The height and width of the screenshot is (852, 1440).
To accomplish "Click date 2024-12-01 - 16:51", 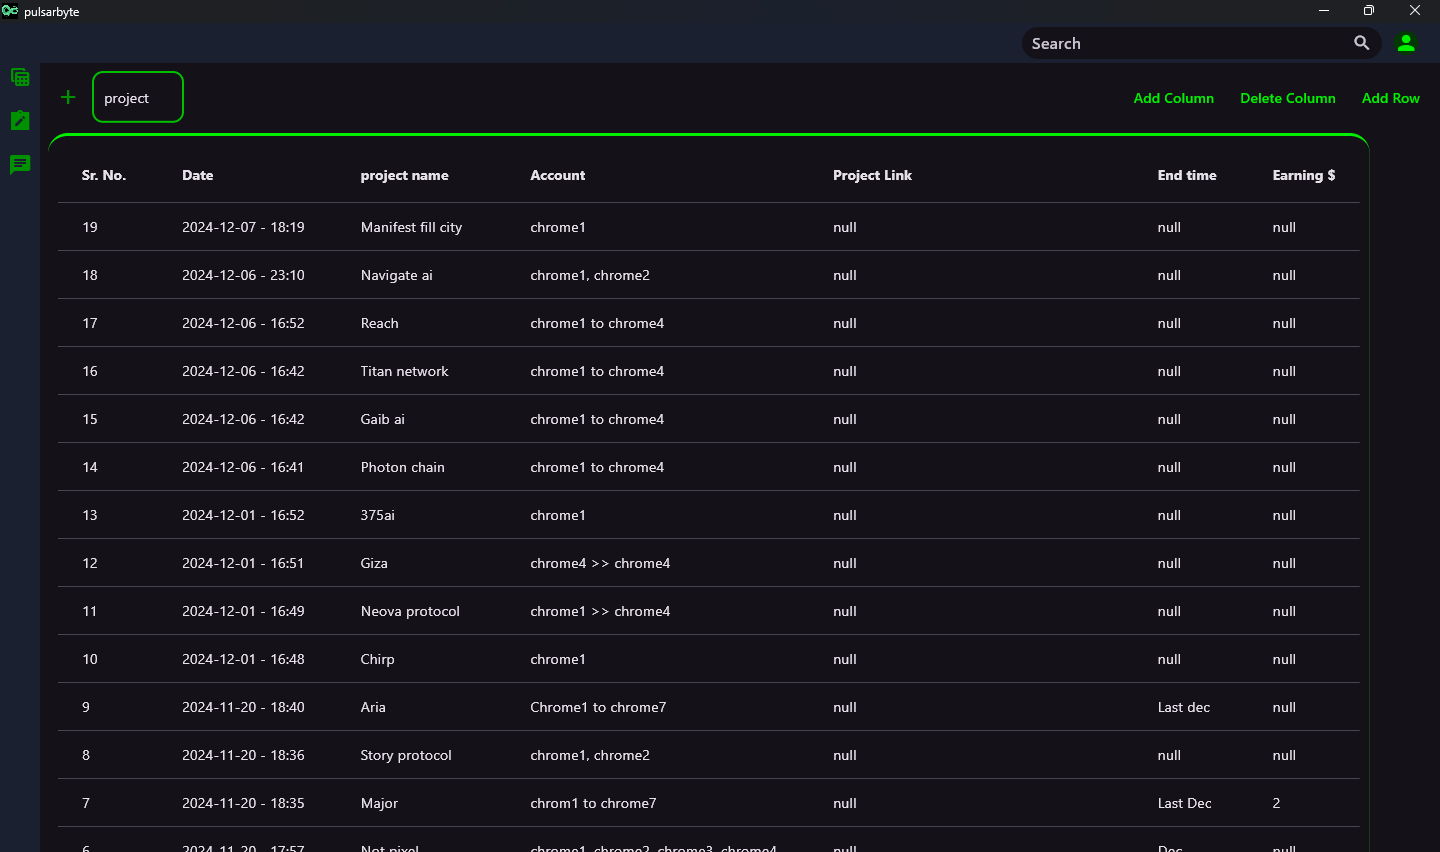I will click(x=243, y=563).
